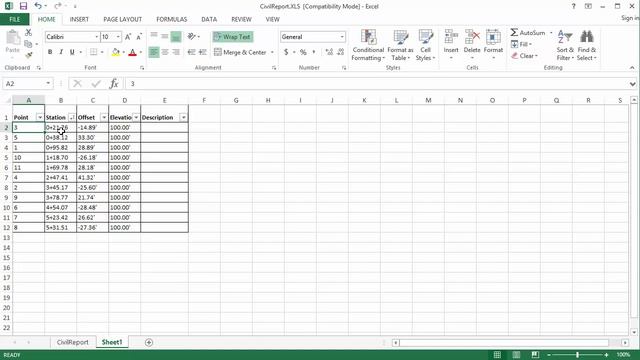640x360 pixels.
Task: Expand Merge & Center options arrow
Action: (x=272, y=52)
